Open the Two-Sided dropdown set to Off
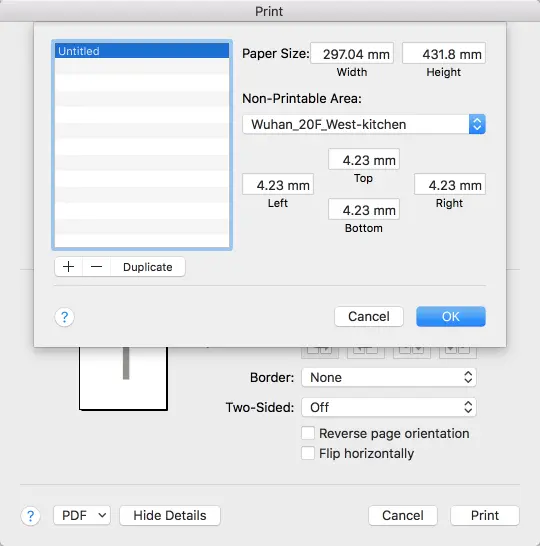540x546 pixels. (x=389, y=407)
